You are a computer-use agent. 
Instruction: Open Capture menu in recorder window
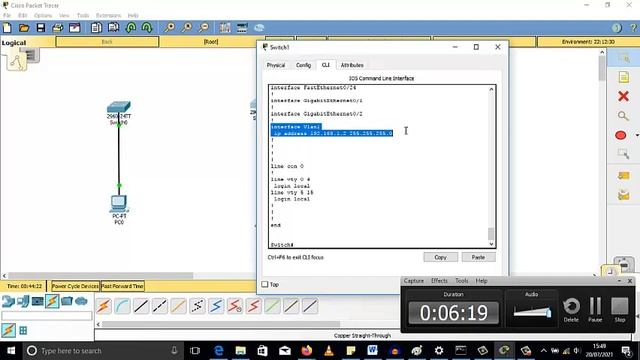click(x=413, y=281)
